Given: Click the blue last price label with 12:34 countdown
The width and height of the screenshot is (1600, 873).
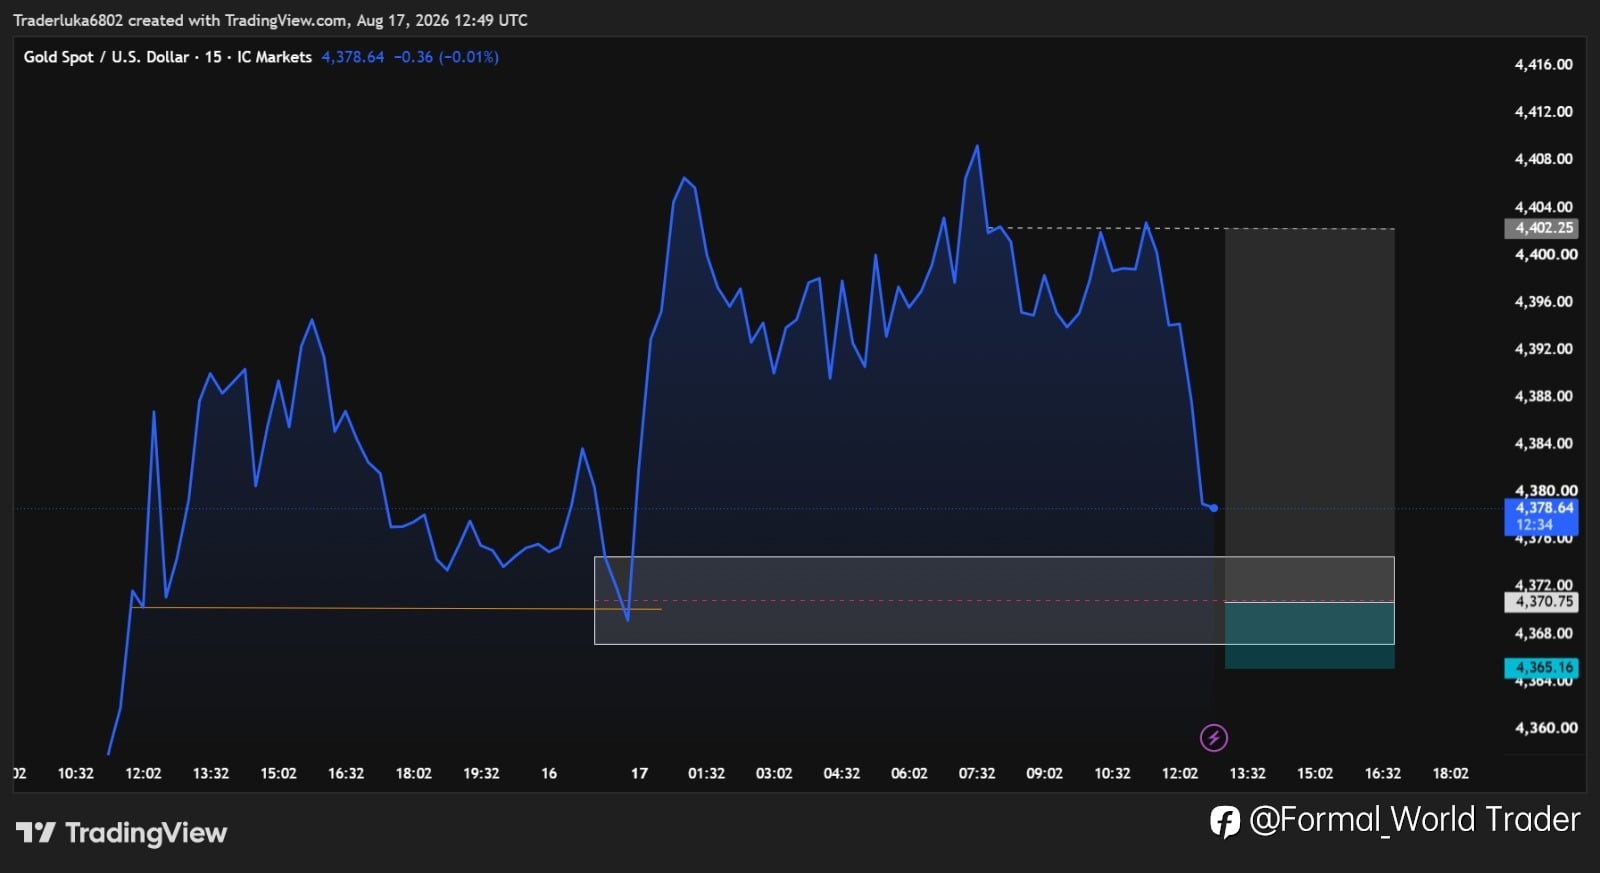Looking at the screenshot, I should click(1542, 516).
